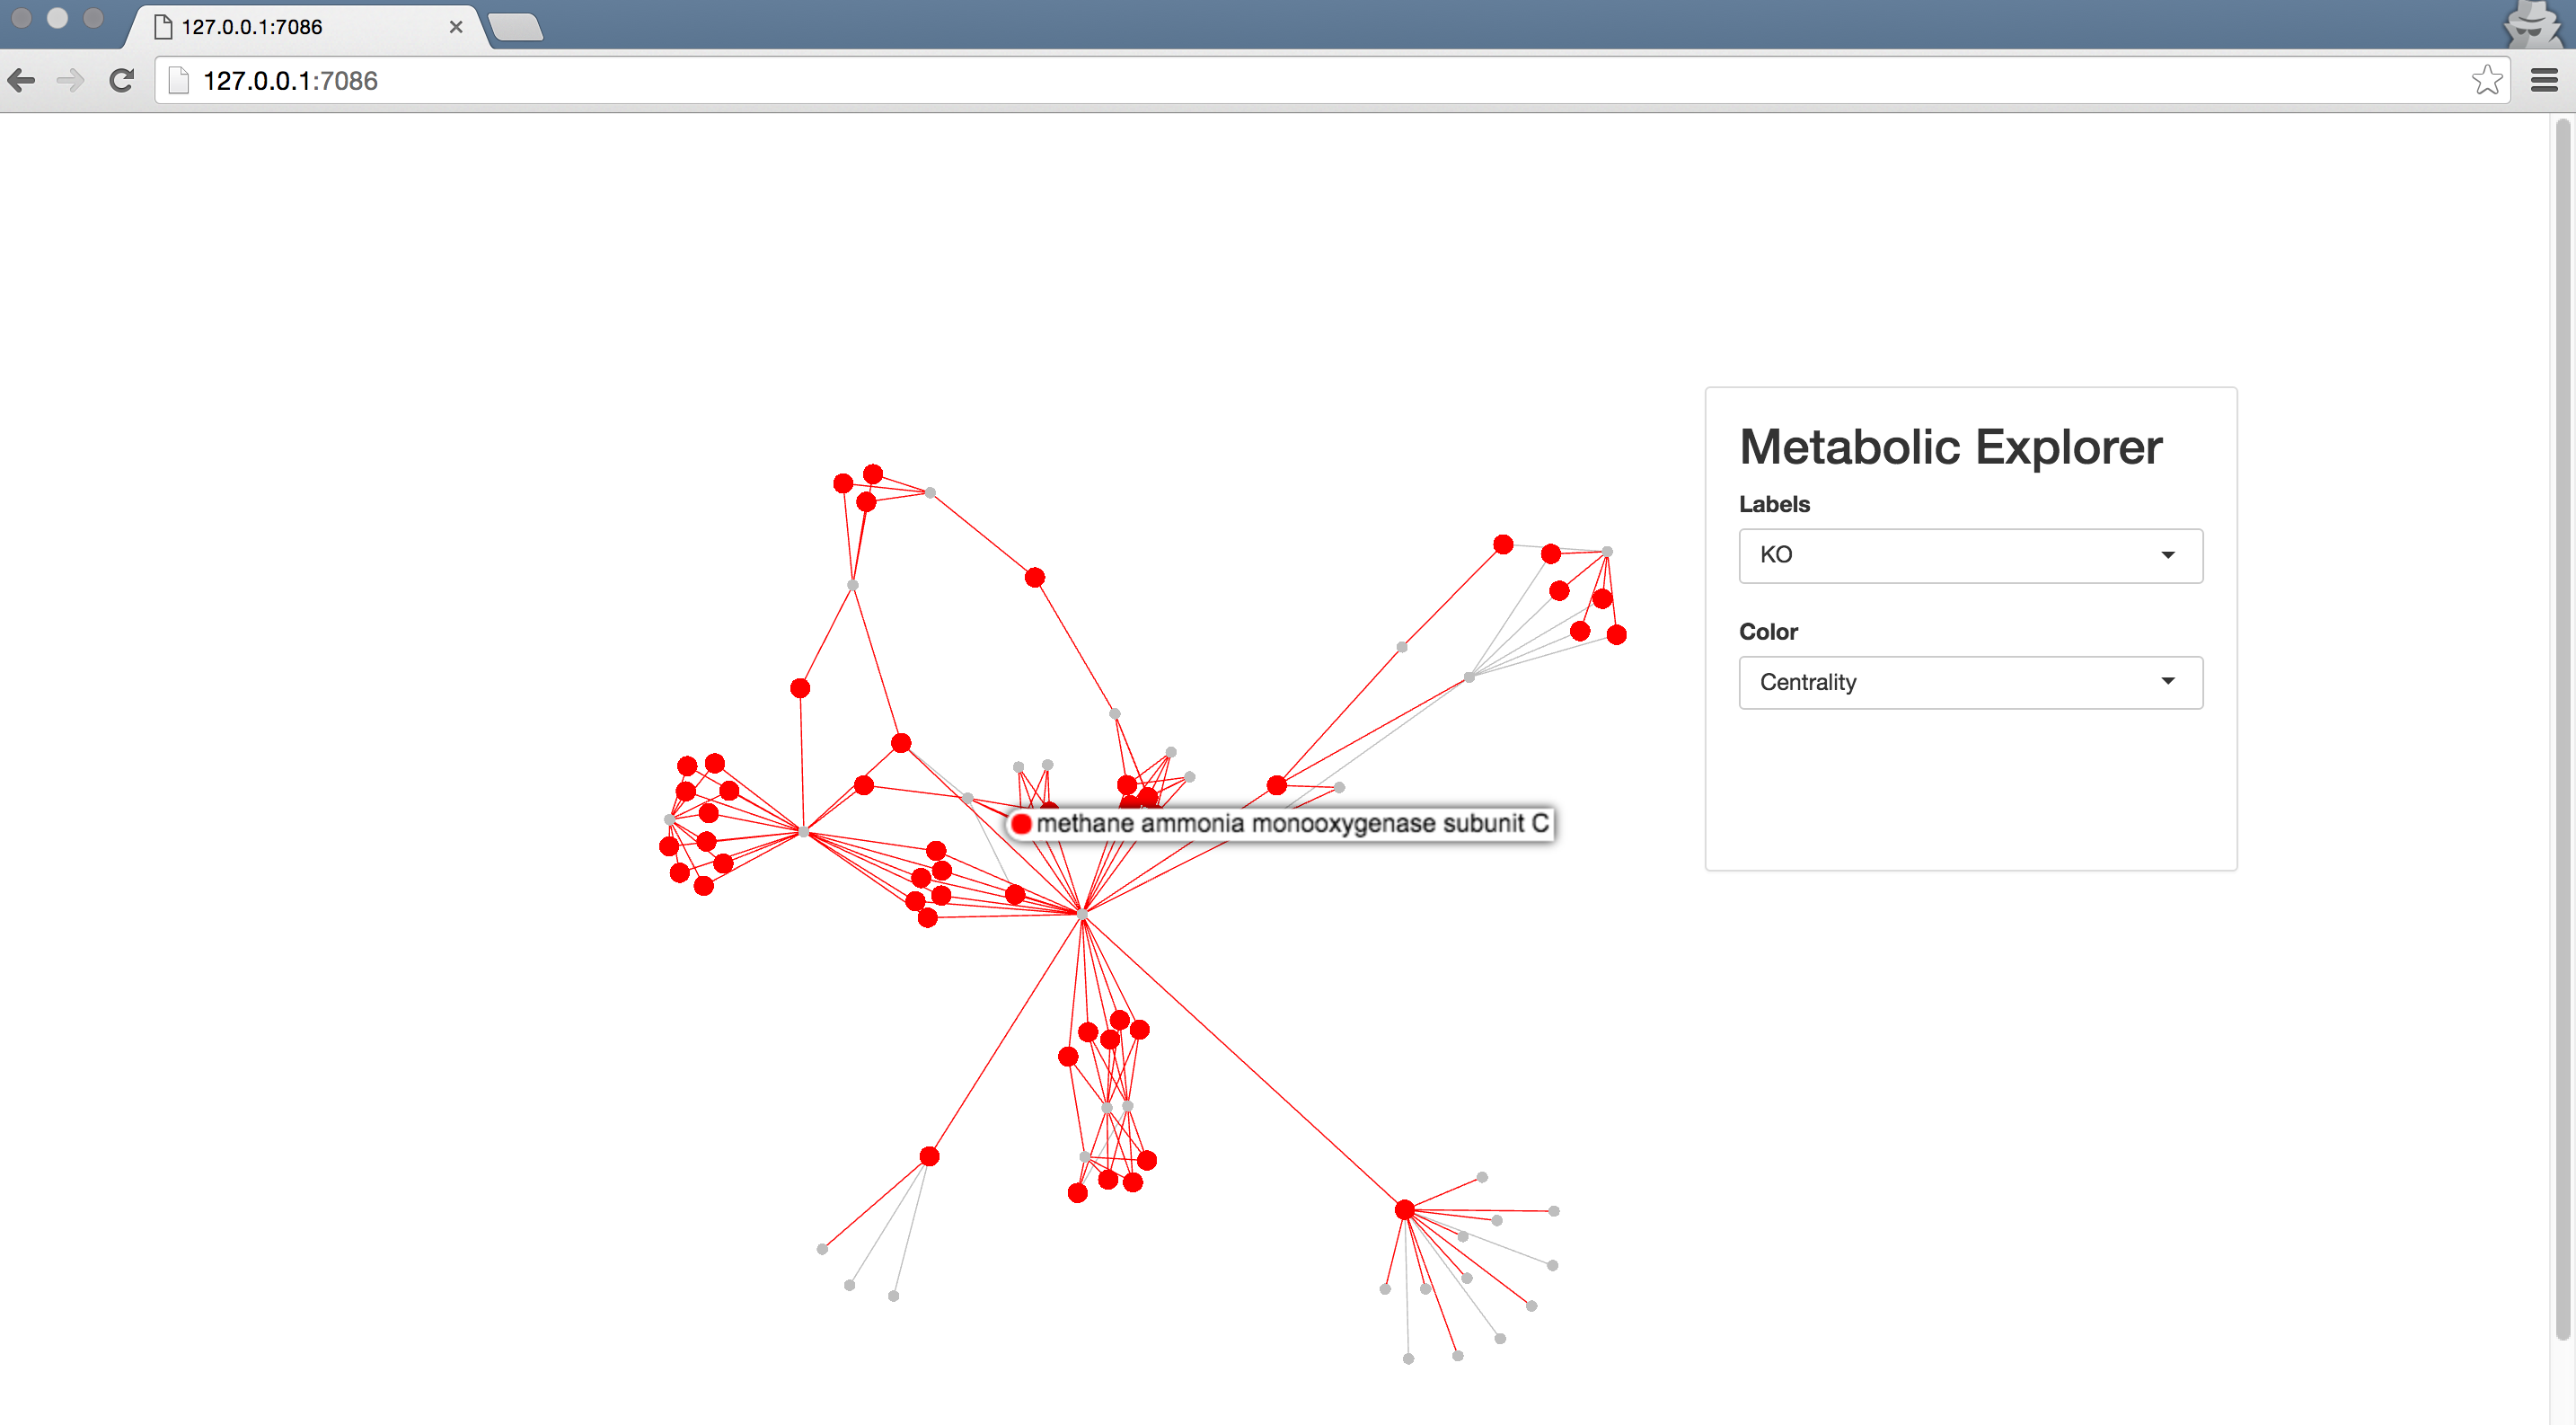Click the browser forward arrow
2576x1425 pixels.
pyautogui.click(x=70, y=80)
